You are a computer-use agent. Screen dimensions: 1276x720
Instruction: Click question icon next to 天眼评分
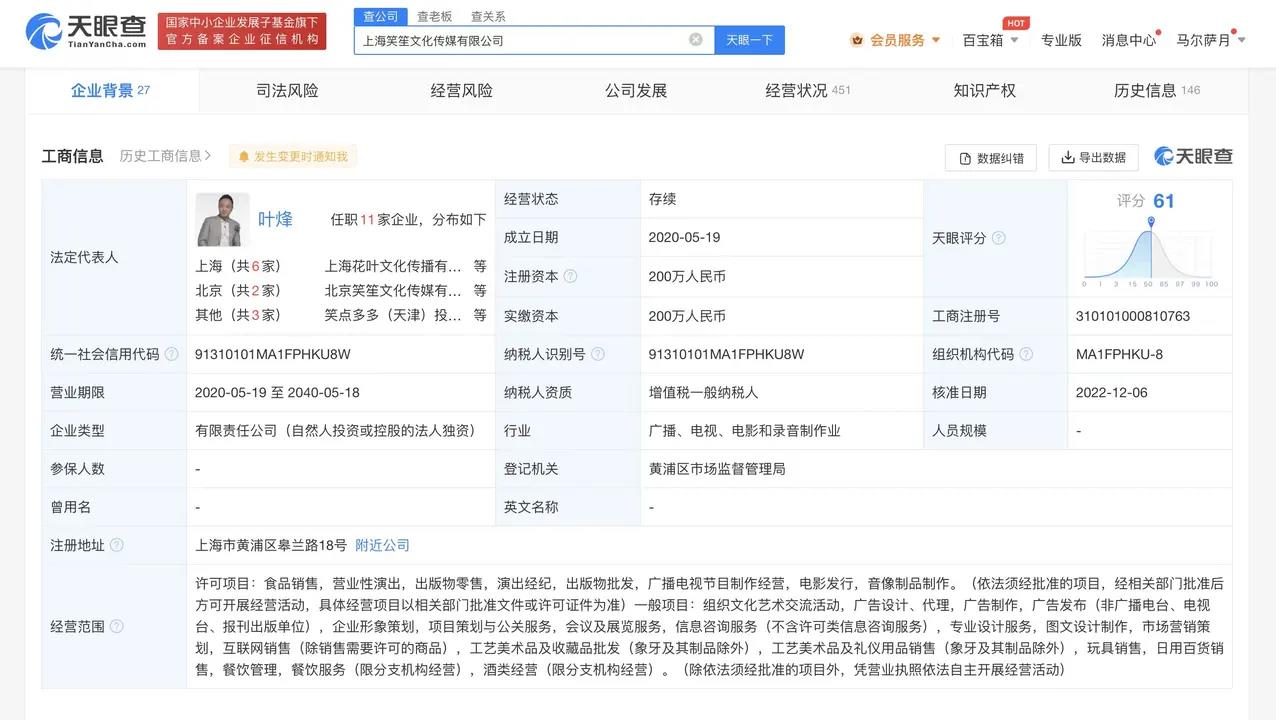998,238
